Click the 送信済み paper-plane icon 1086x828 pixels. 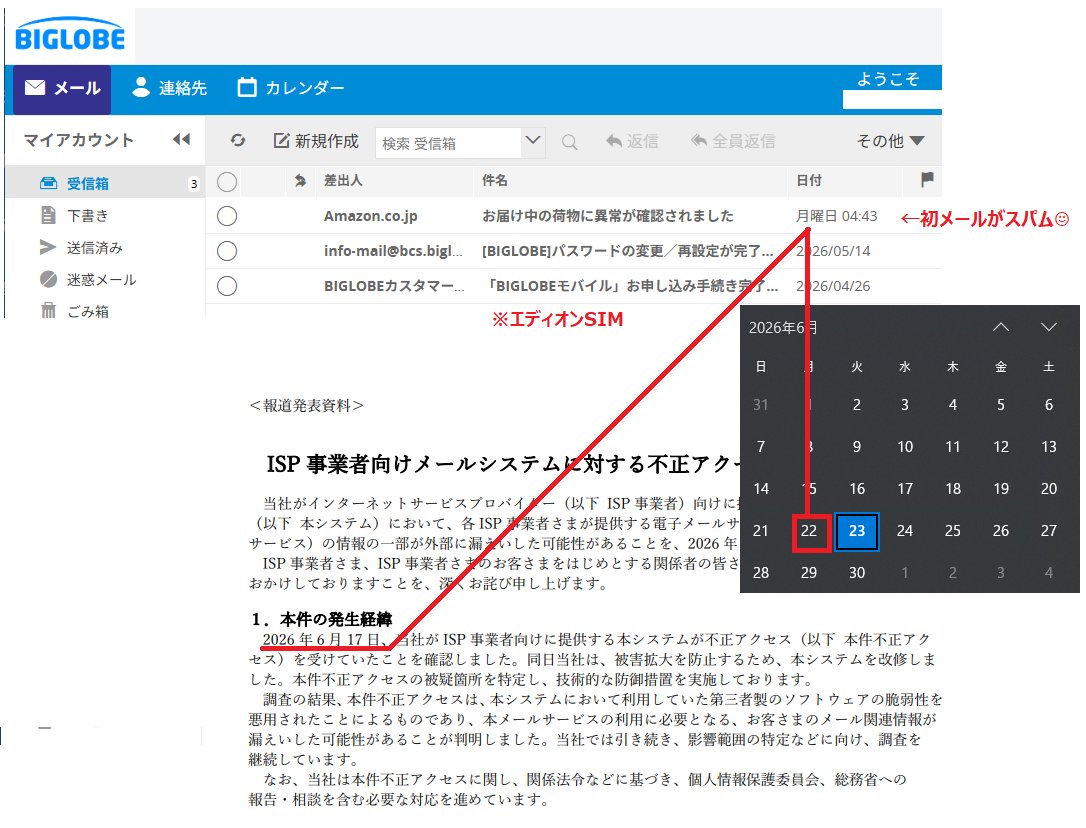click(48, 247)
